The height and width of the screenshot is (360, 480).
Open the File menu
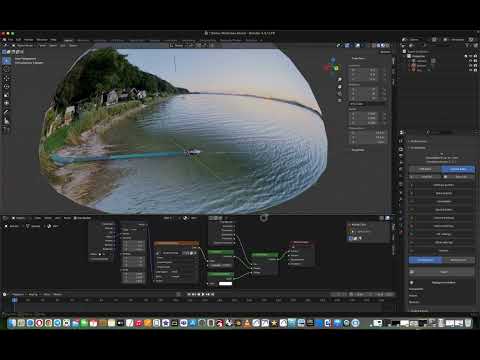(x=10, y=40)
